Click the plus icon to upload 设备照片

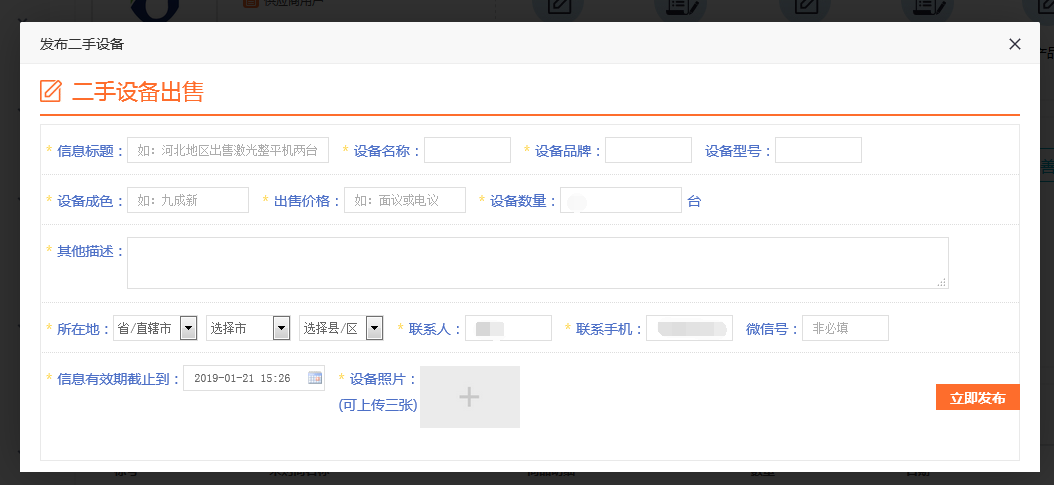coord(469,397)
